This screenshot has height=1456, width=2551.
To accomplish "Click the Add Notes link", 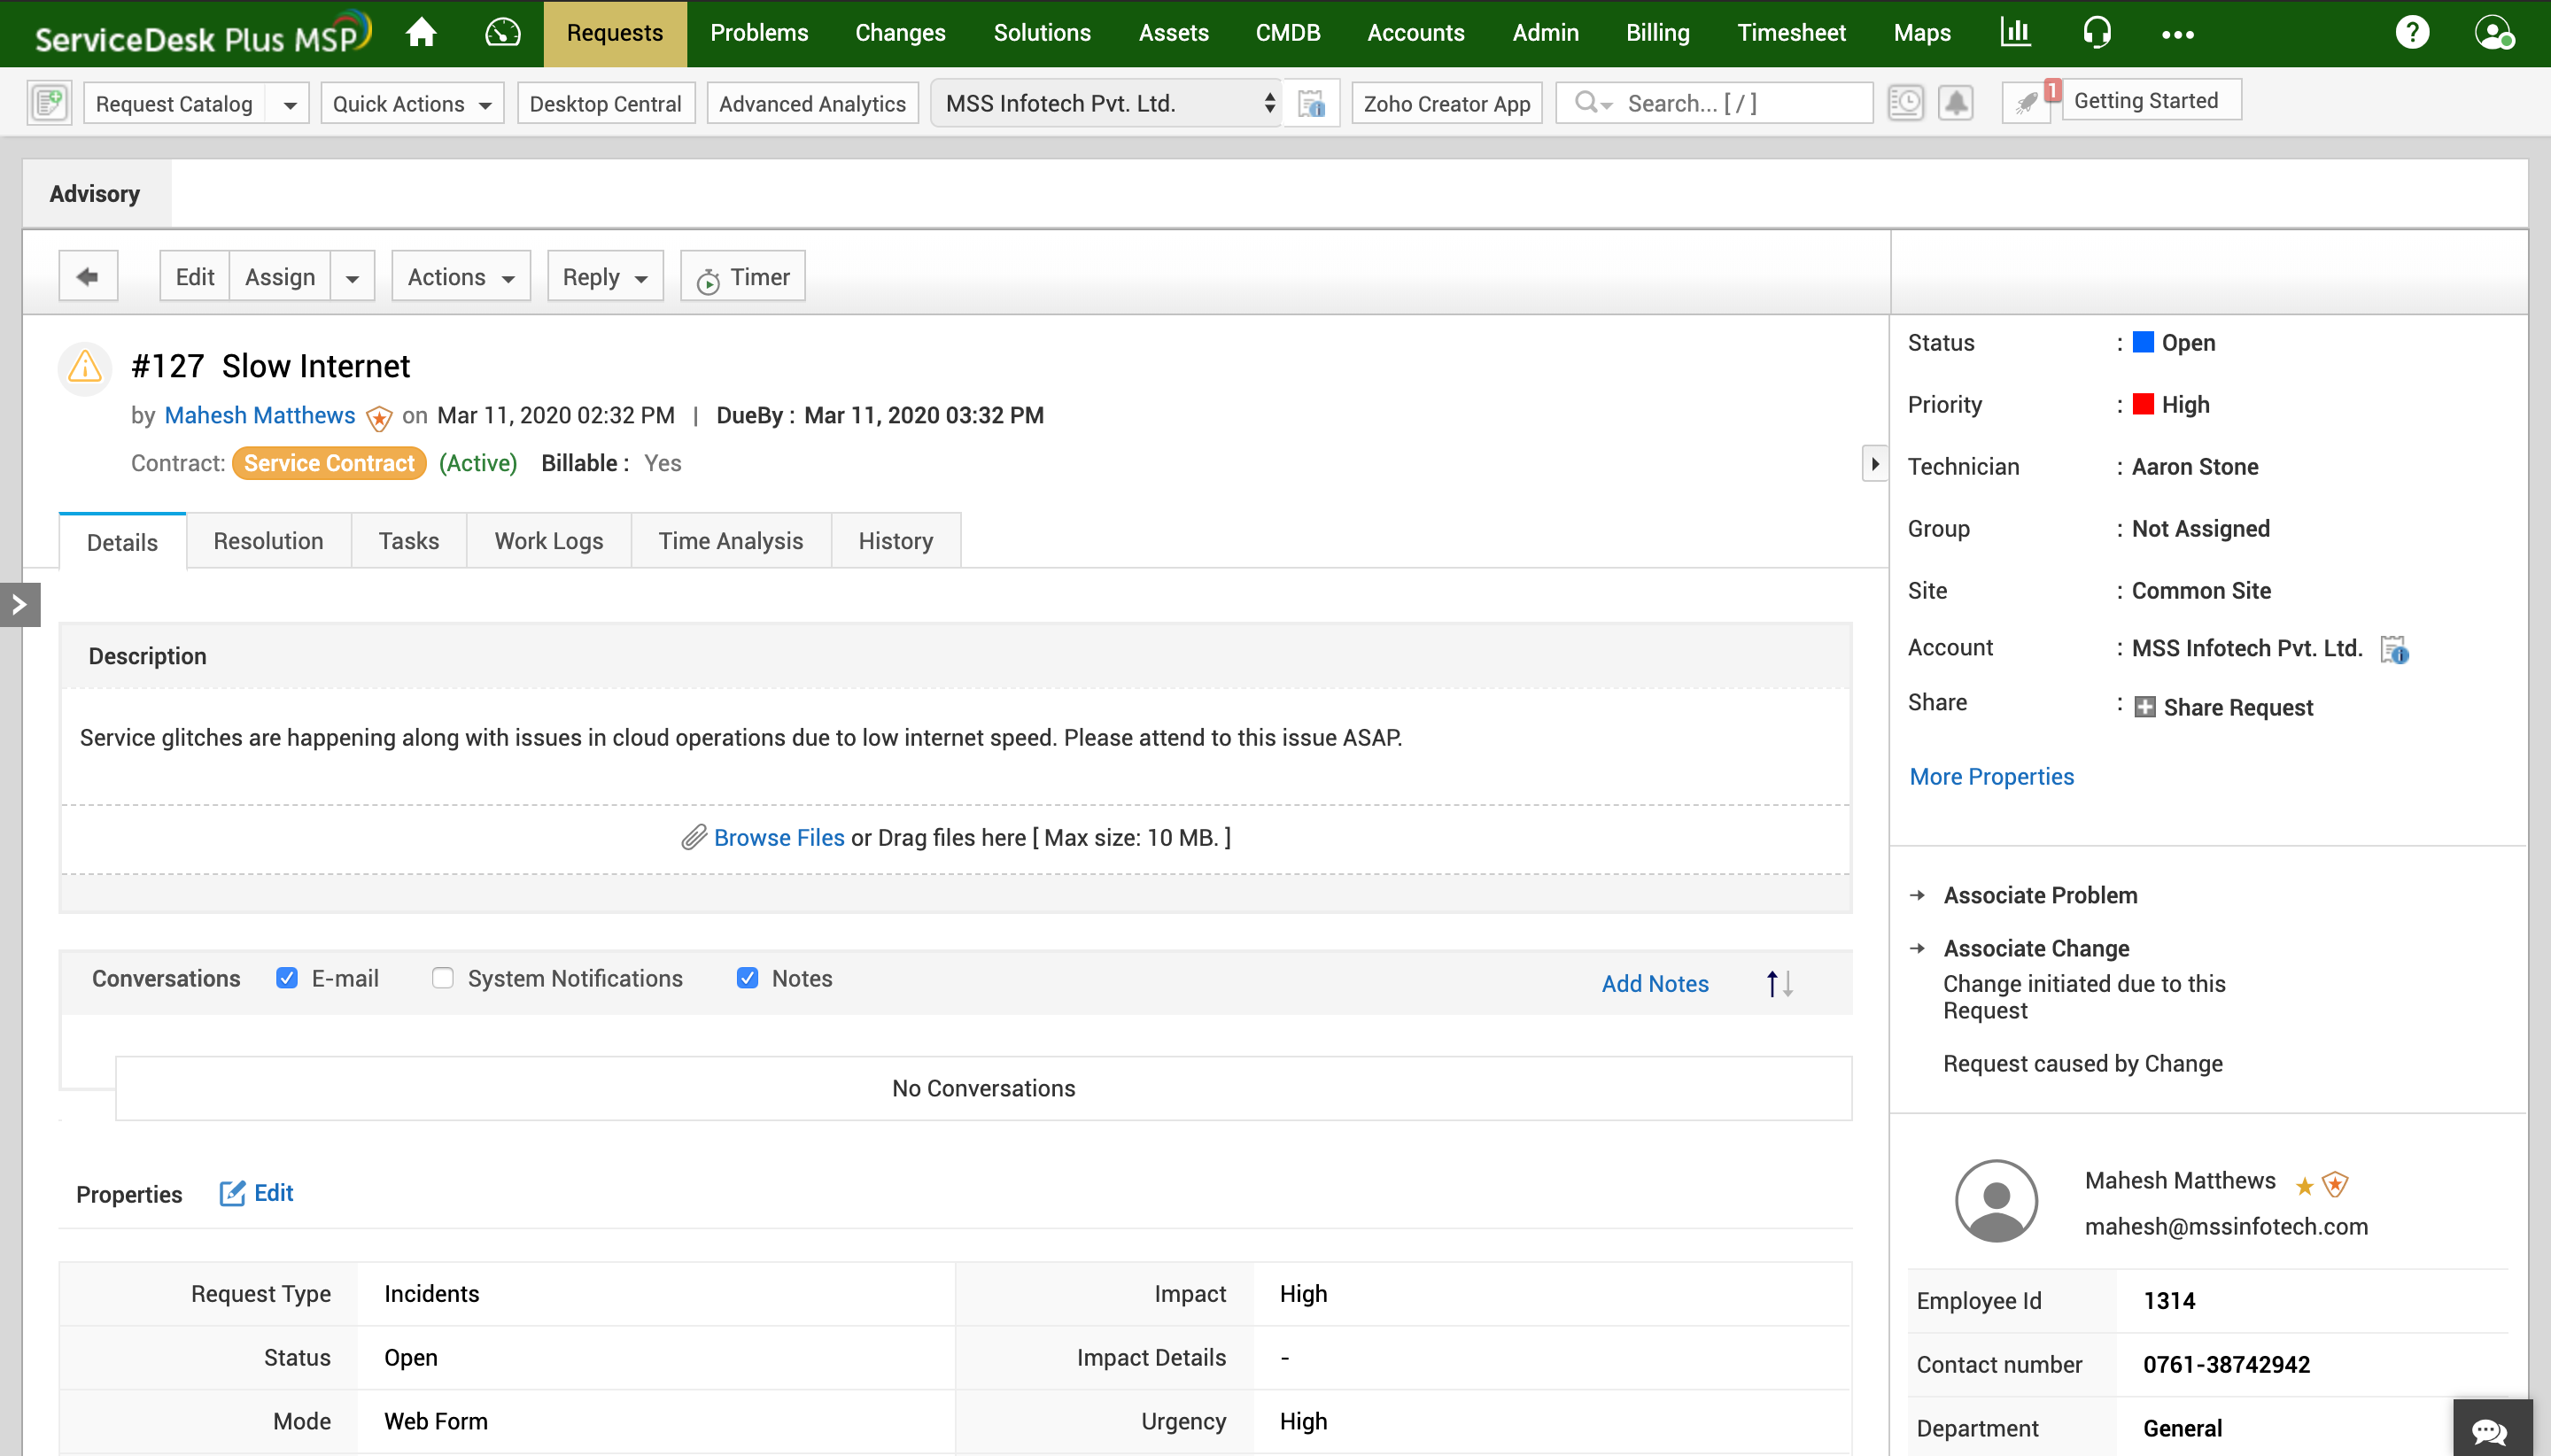I will pyautogui.click(x=1654, y=983).
